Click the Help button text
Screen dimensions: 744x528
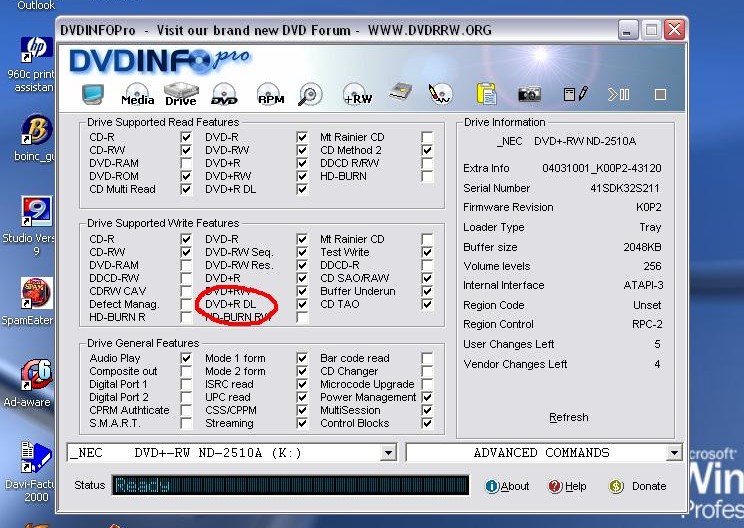tap(576, 486)
